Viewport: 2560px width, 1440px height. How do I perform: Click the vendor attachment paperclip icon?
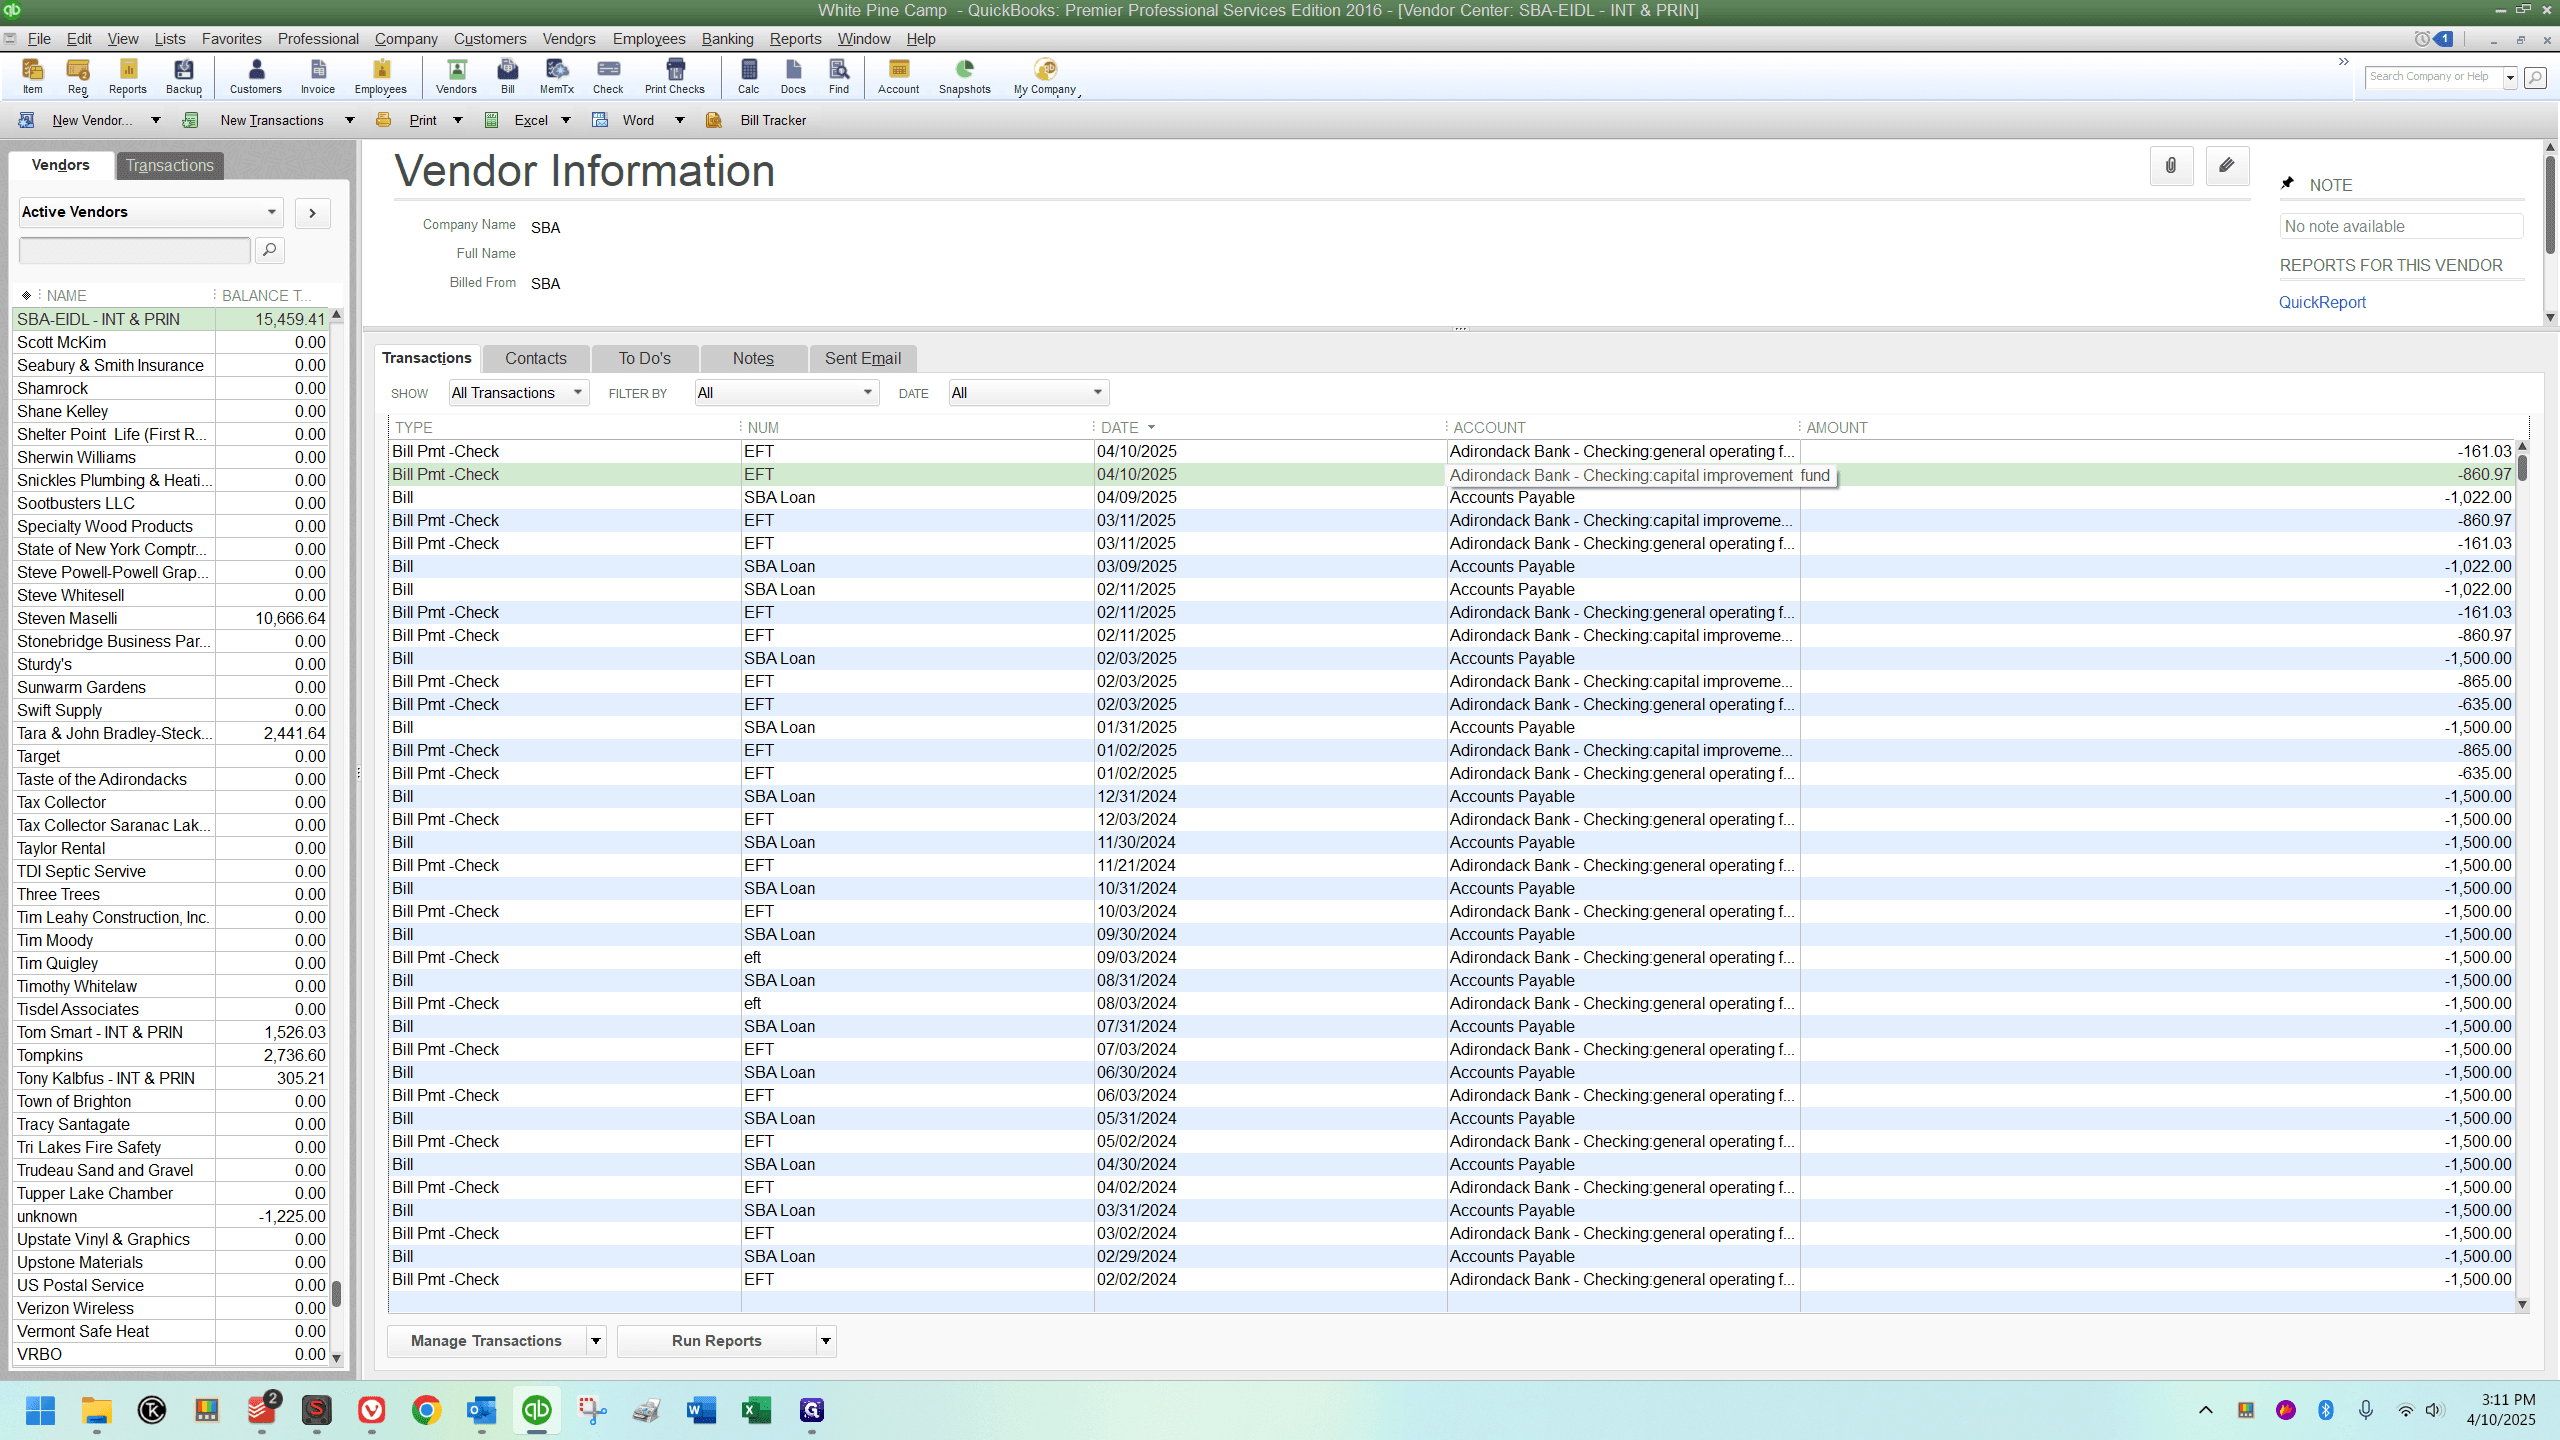coord(2171,166)
